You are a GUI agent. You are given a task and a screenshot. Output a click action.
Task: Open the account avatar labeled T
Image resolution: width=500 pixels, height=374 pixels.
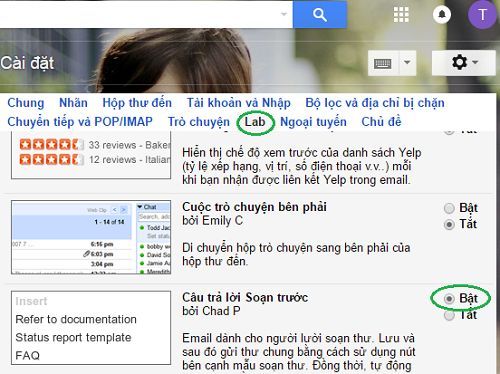pyautogui.click(x=482, y=15)
